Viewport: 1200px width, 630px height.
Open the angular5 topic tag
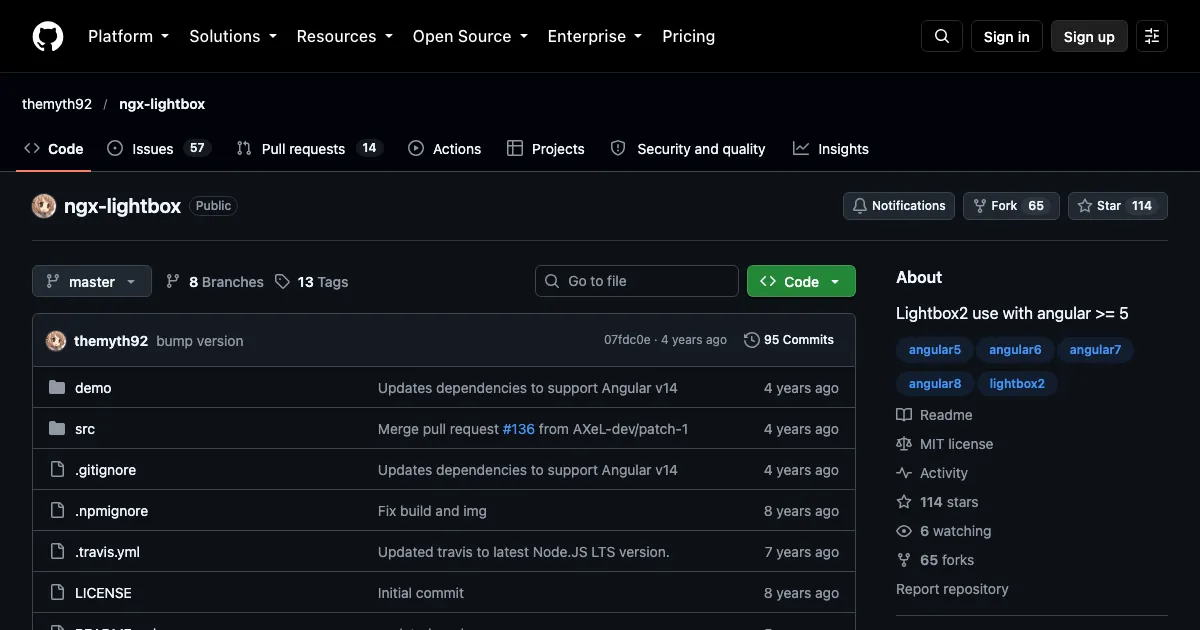[935, 350]
